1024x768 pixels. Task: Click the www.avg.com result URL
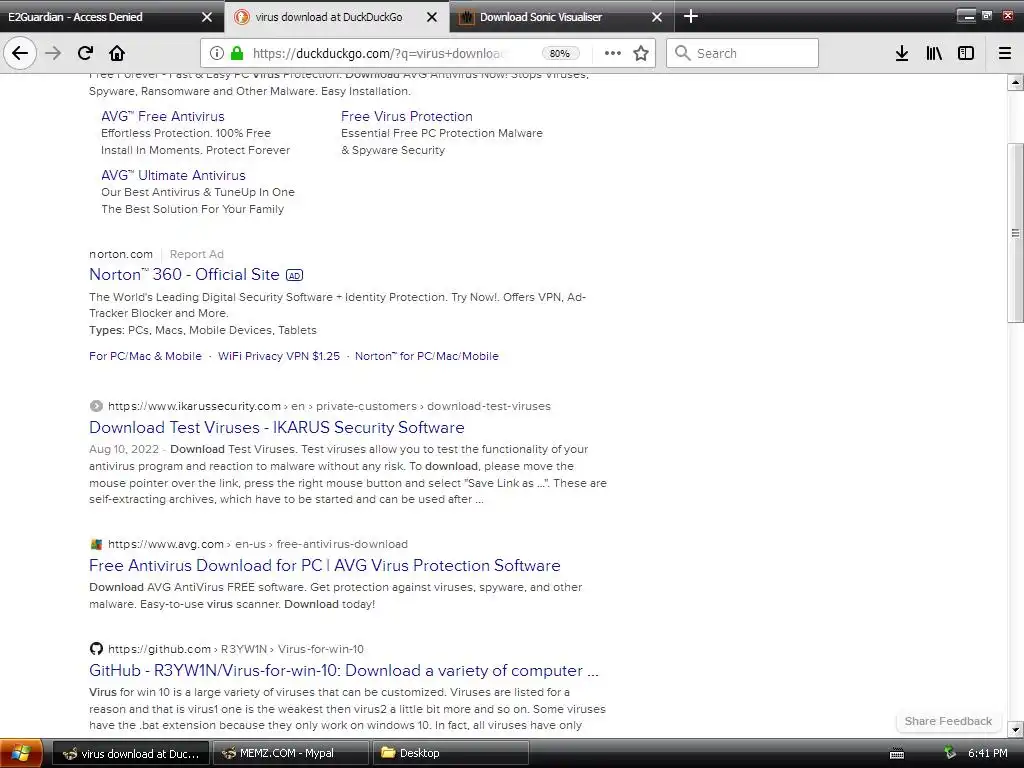pyautogui.click(x=257, y=544)
